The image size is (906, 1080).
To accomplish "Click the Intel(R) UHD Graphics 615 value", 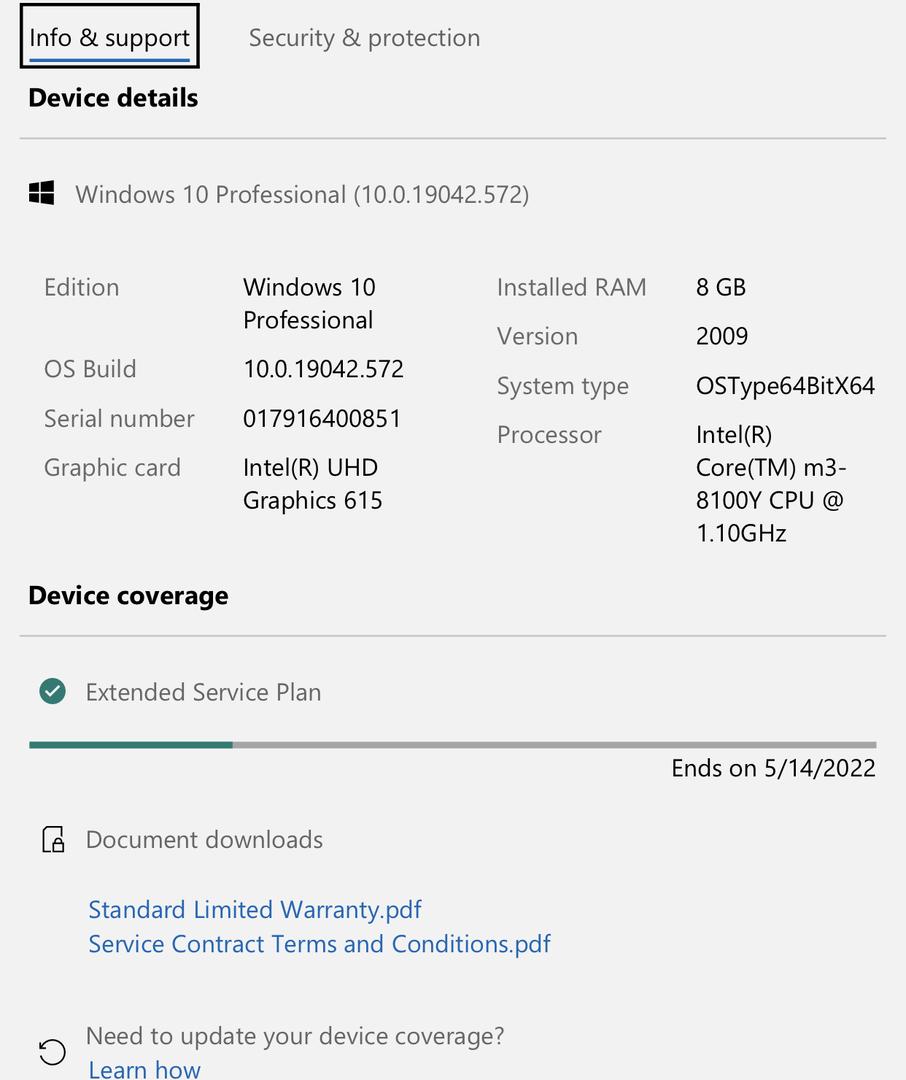I will click(x=312, y=484).
